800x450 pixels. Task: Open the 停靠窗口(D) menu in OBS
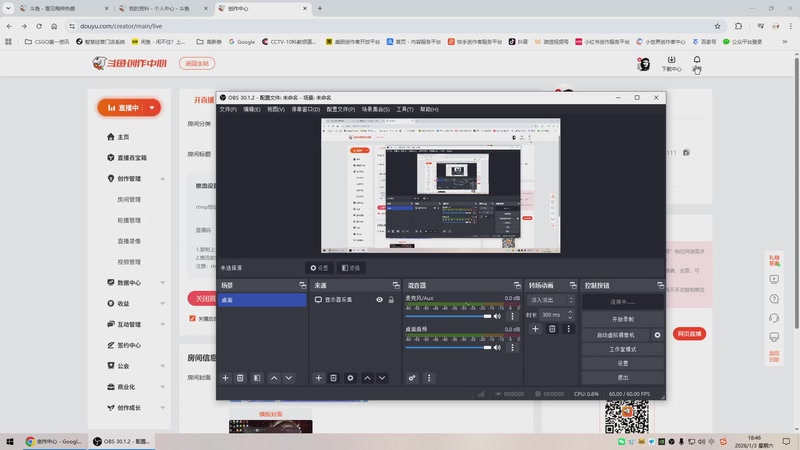pos(306,109)
